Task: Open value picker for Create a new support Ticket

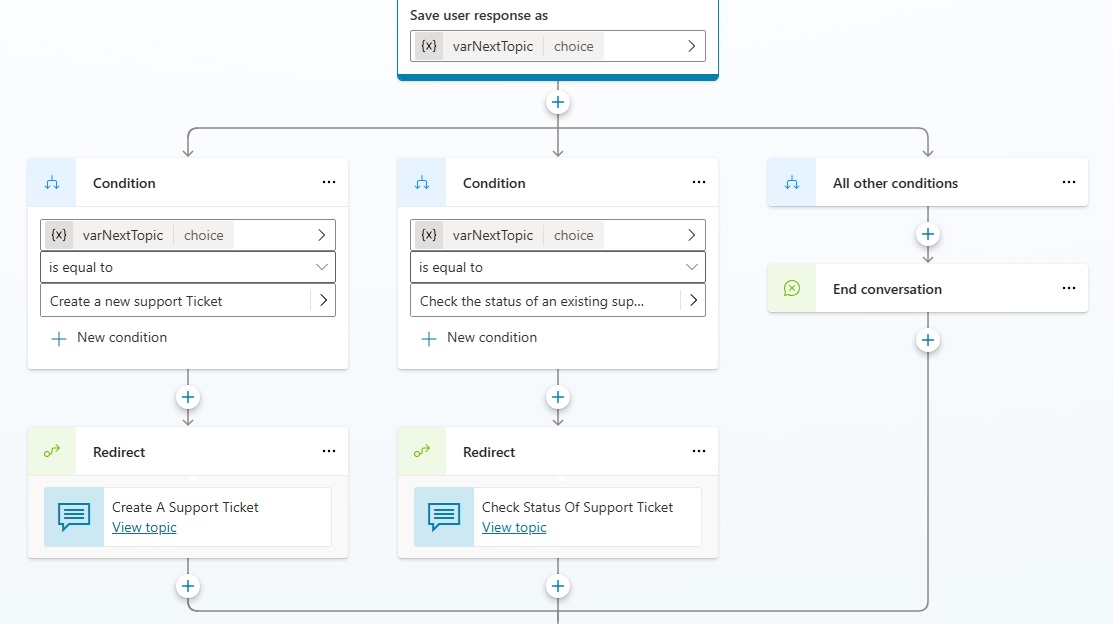Action: pyautogui.click(x=322, y=301)
